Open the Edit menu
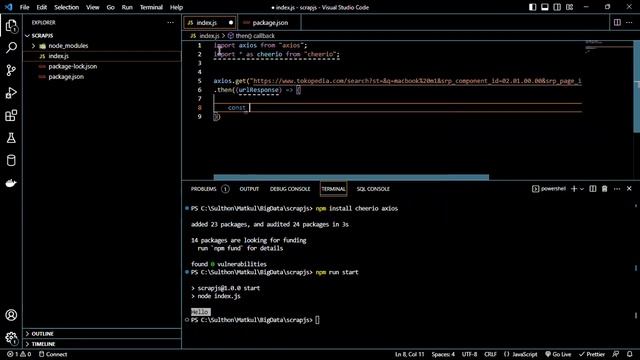The height and width of the screenshot is (360, 640). pyautogui.click(x=42, y=7)
